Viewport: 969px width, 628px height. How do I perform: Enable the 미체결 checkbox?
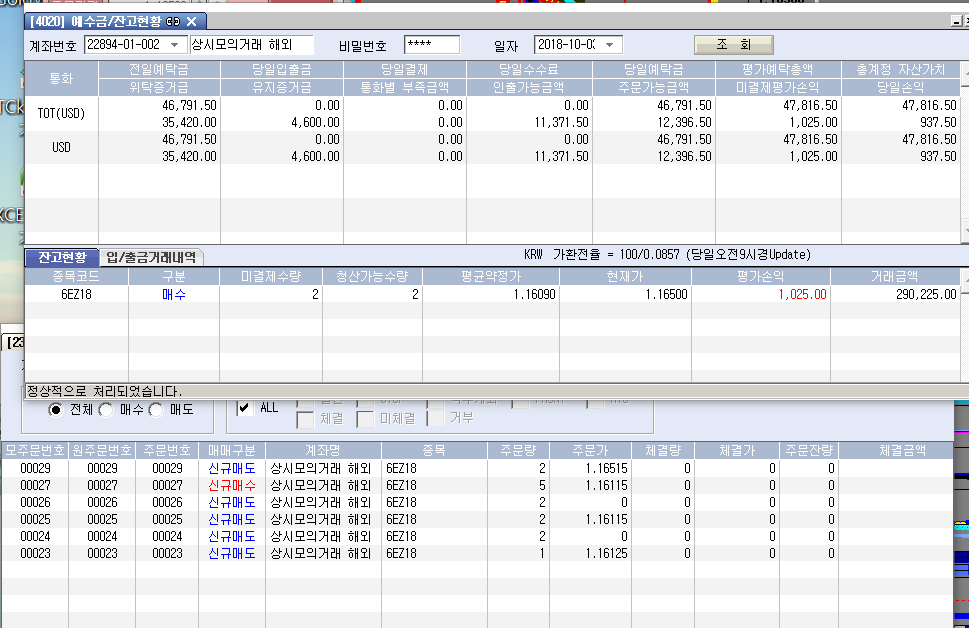tap(366, 419)
